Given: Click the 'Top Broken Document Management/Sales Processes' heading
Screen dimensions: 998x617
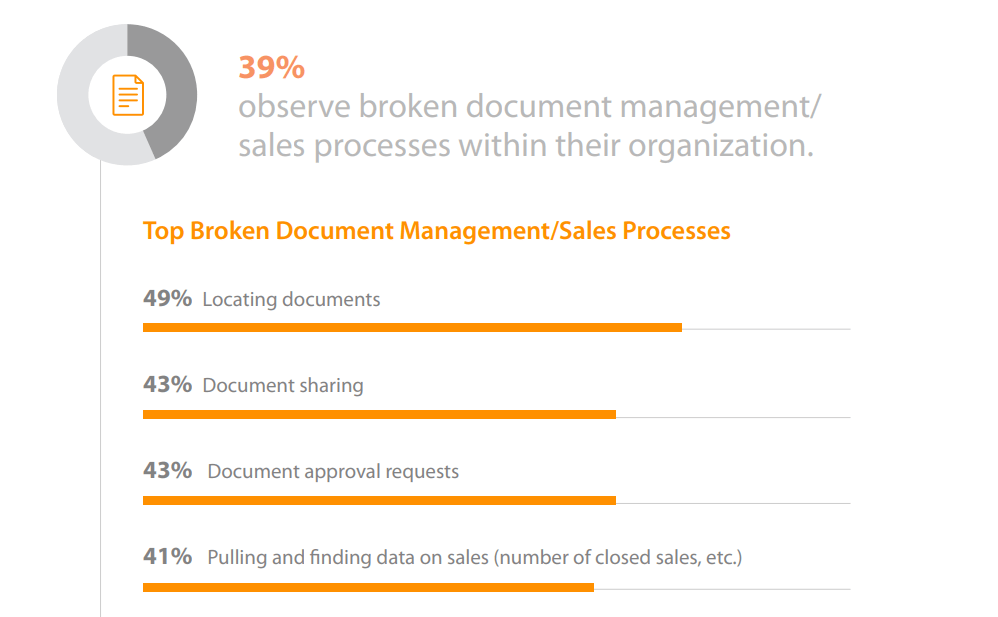Looking at the screenshot, I should pyautogui.click(x=437, y=231).
